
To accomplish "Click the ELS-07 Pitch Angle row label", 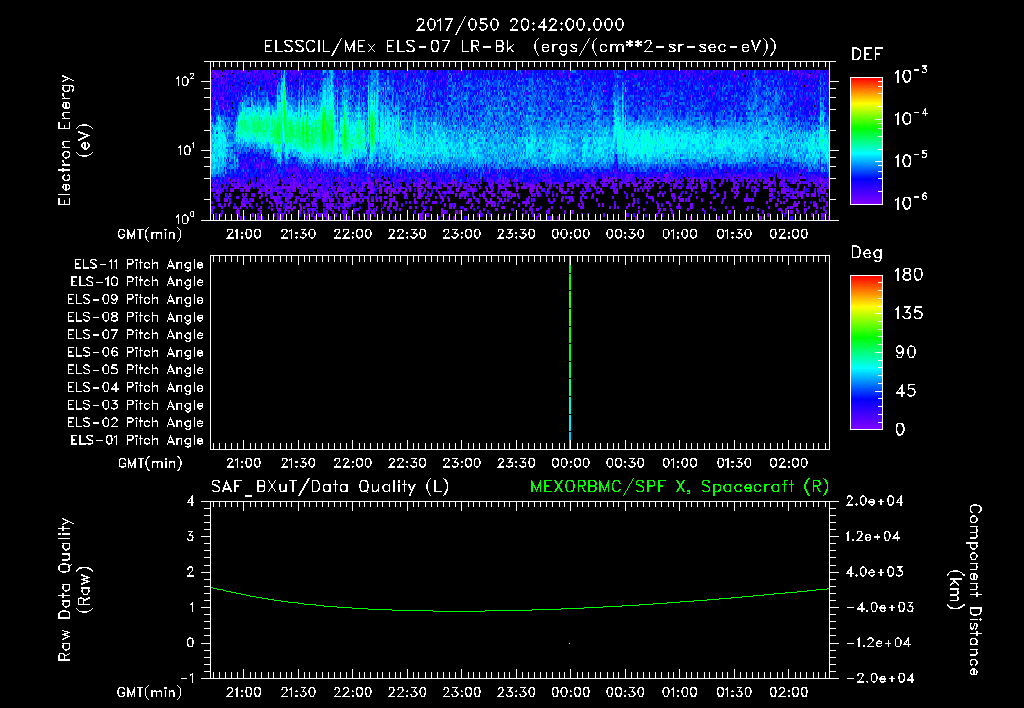I will (x=135, y=334).
